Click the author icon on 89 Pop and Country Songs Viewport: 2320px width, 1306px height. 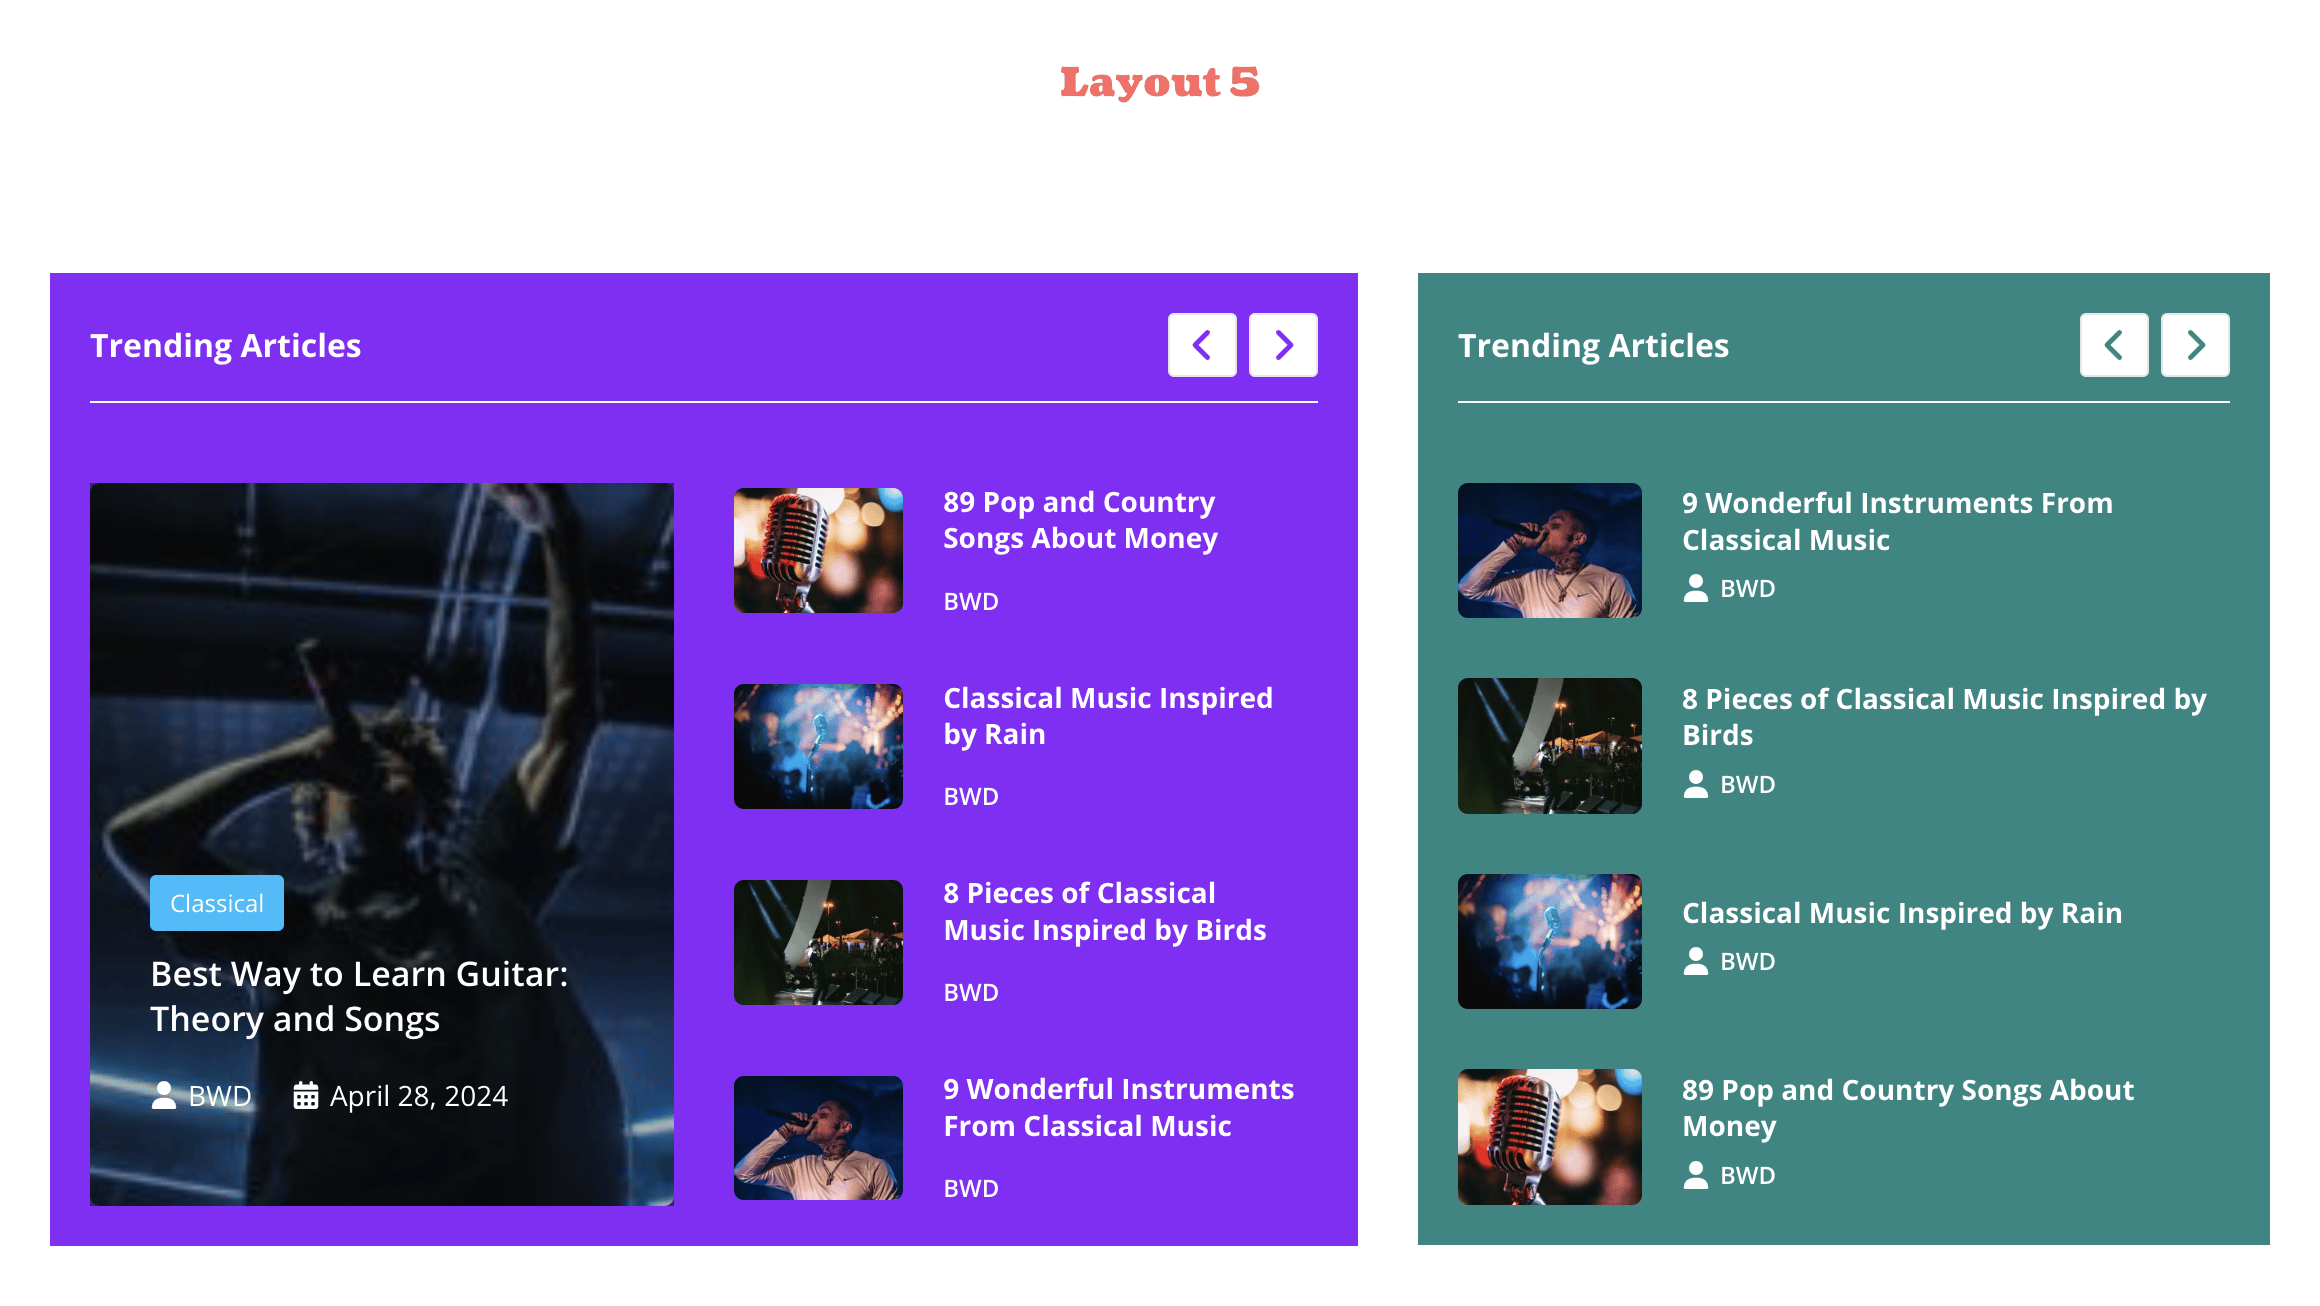click(x=1695, y=1174)
